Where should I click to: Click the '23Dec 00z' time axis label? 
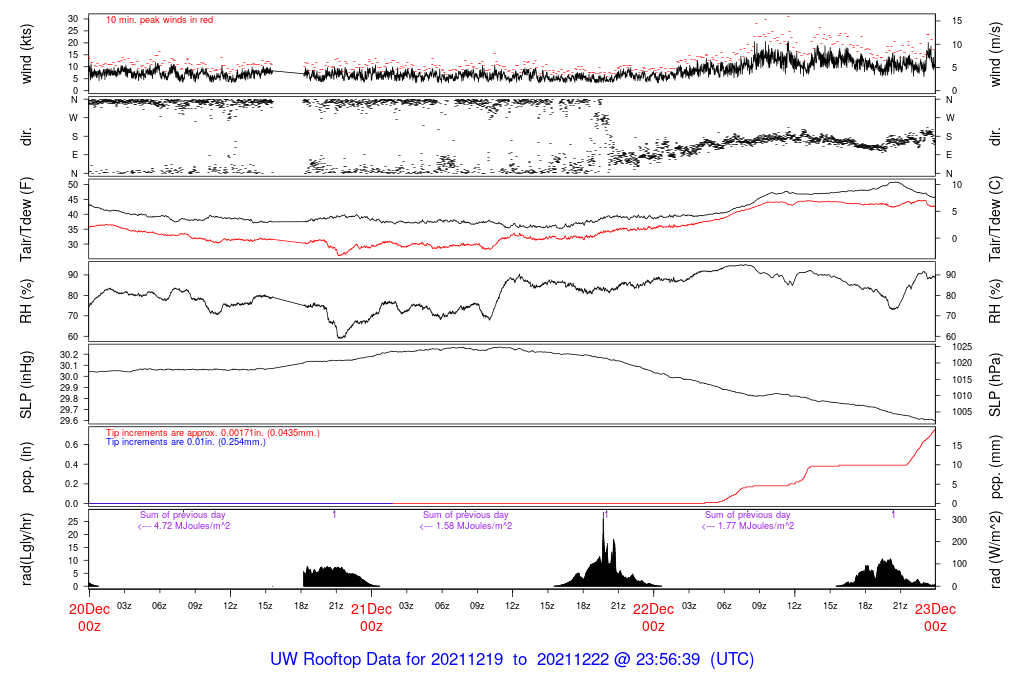pyautogui.click(x=935, y=618)
